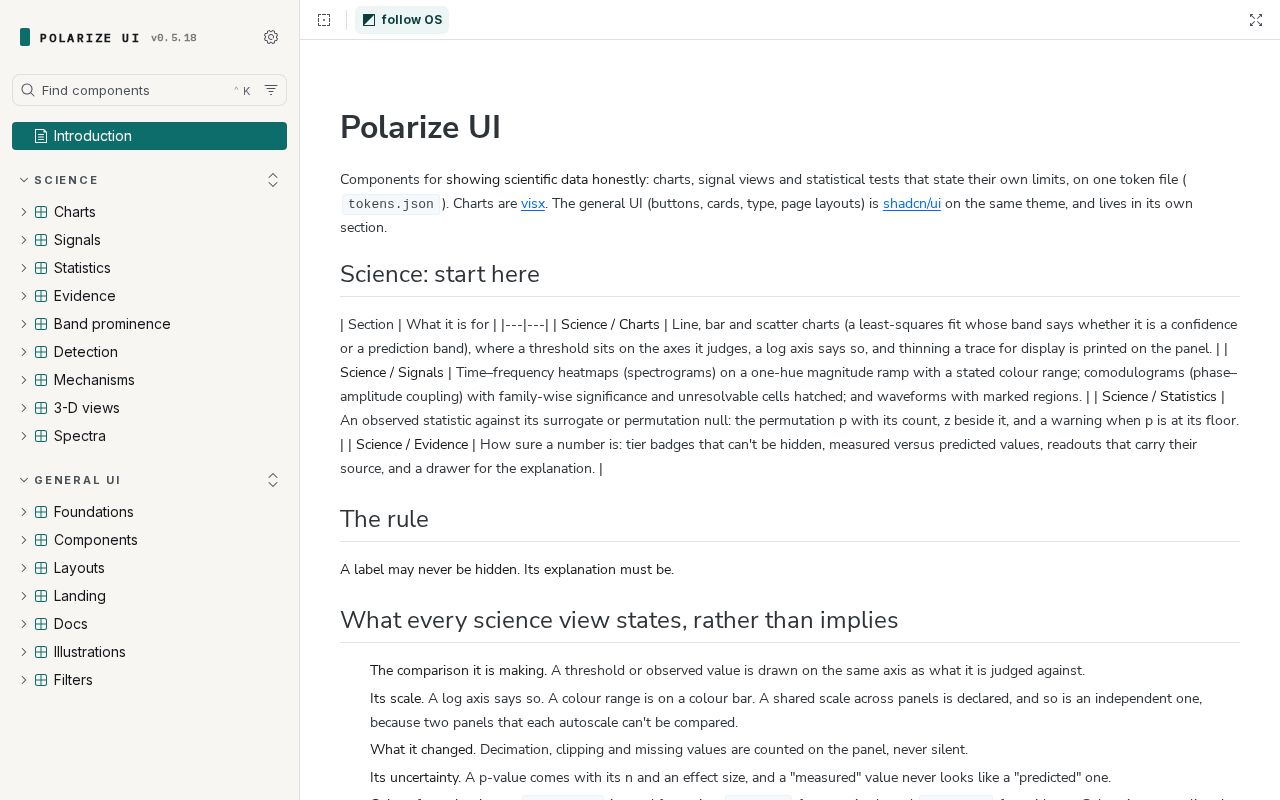The image size is (1280, 800).
Task: Click the grid icon beside Spectra
Action: pyautogui.click(x=41, y=436)
